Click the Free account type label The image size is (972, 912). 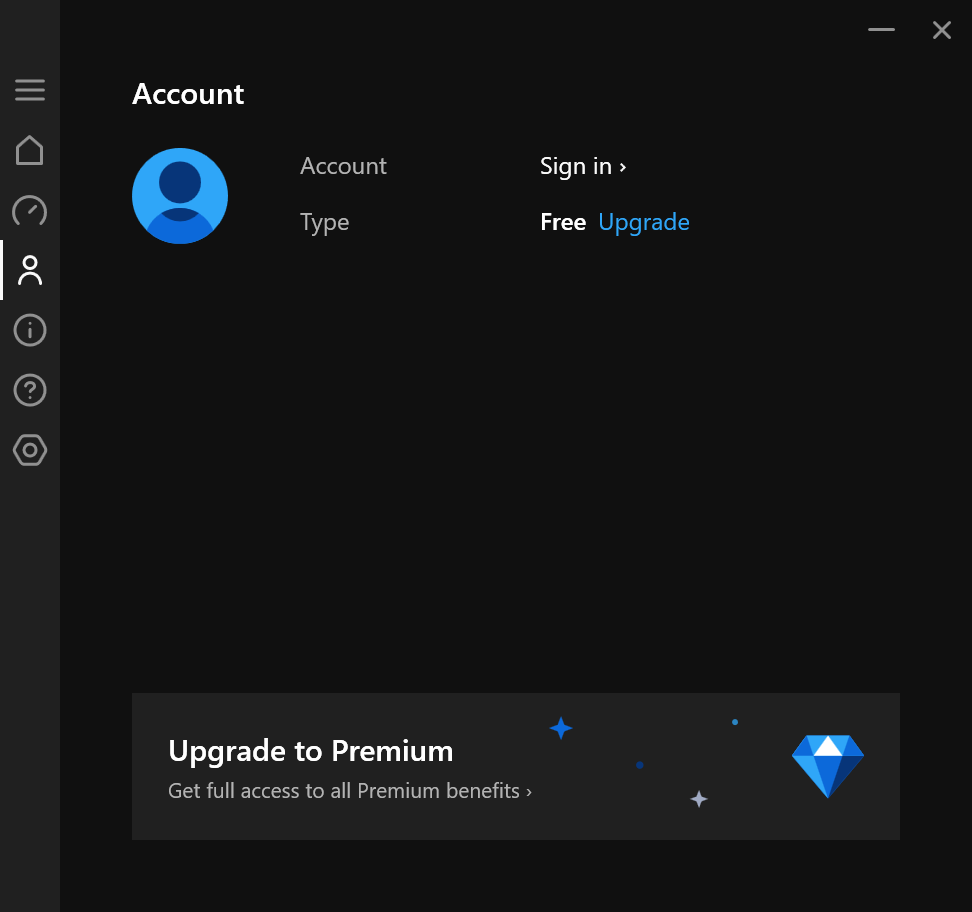click(x=563, y=222)
